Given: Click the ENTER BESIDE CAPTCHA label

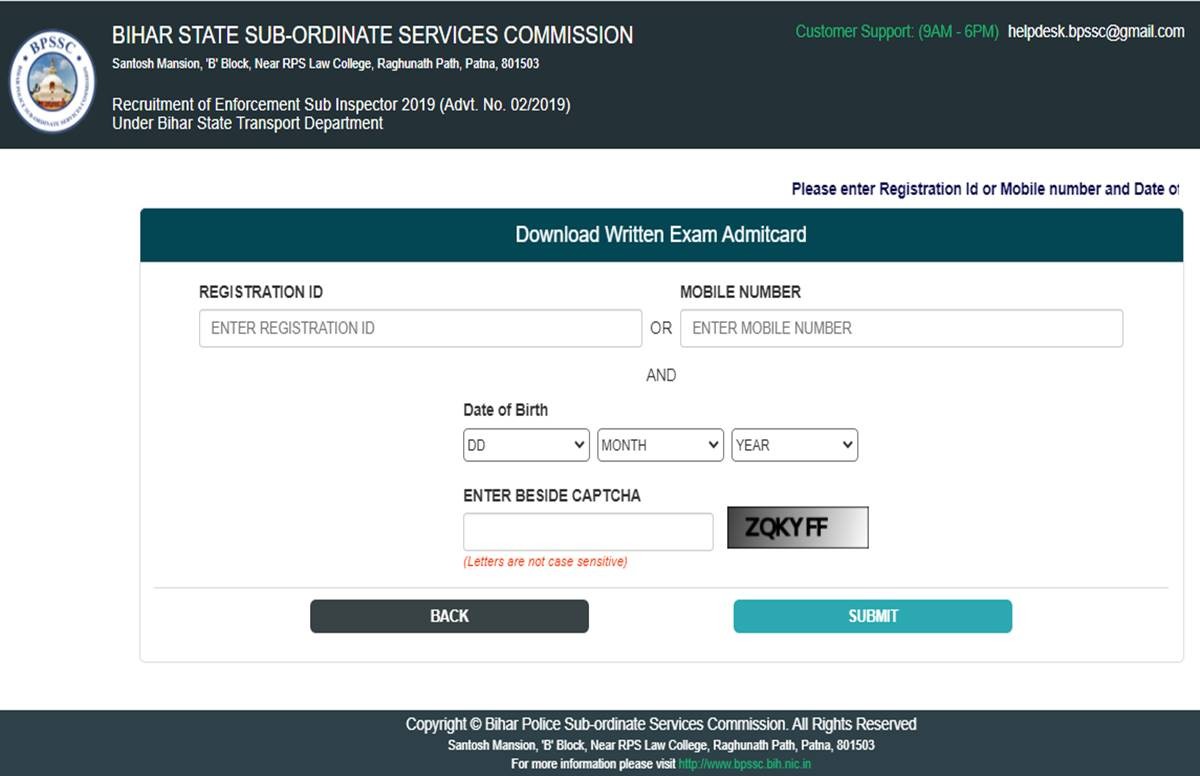Looking at the screenshot, I should point(551,496).
